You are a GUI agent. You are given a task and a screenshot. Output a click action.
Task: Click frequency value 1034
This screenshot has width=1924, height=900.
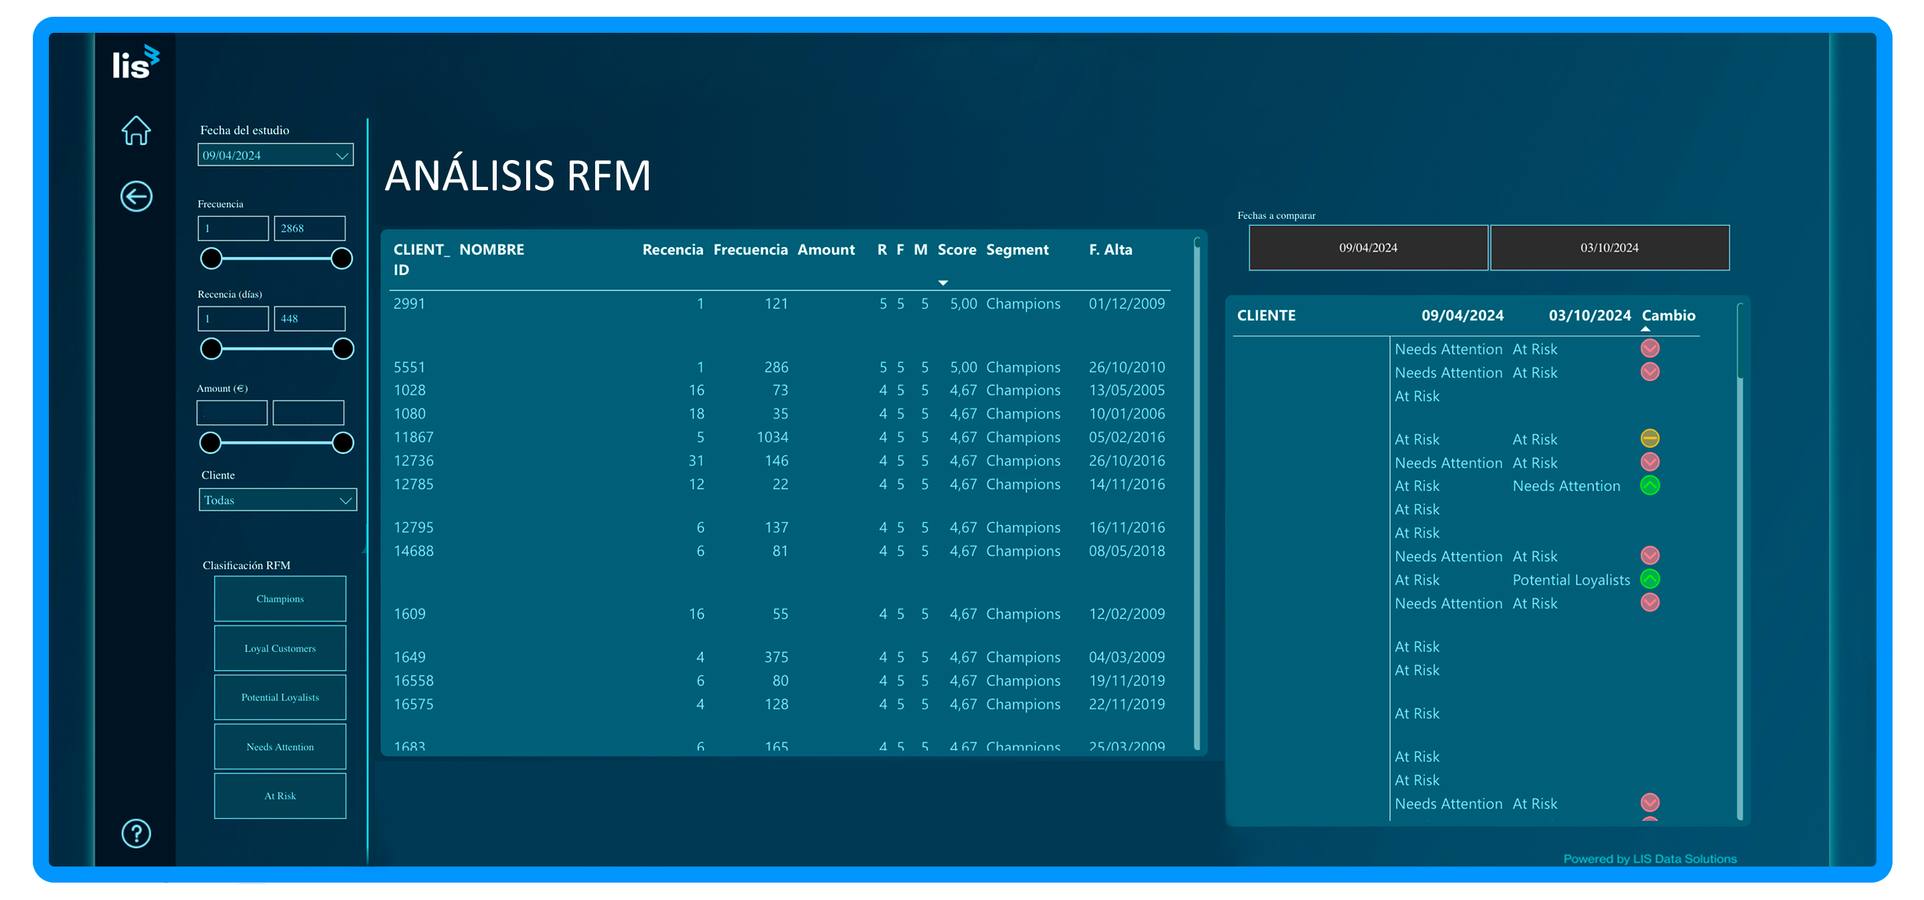(x=772, y=437)
